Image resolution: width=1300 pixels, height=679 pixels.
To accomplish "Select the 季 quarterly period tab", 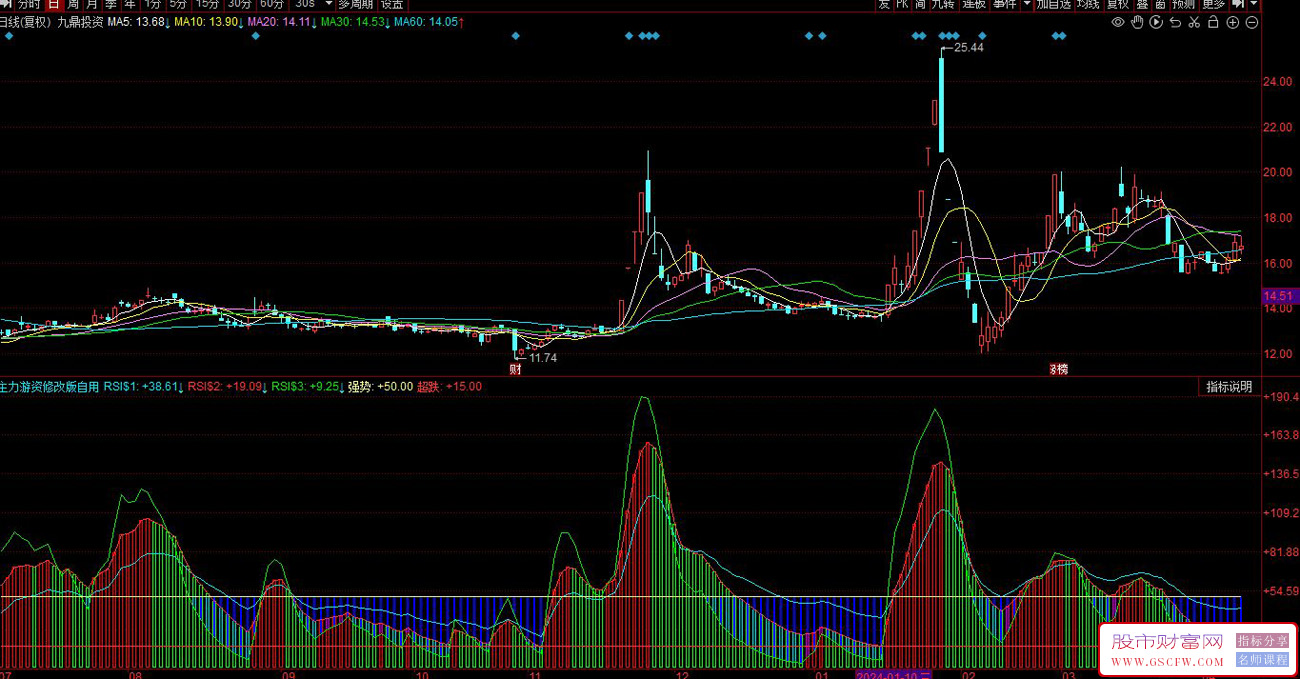I will coord(111,4).
